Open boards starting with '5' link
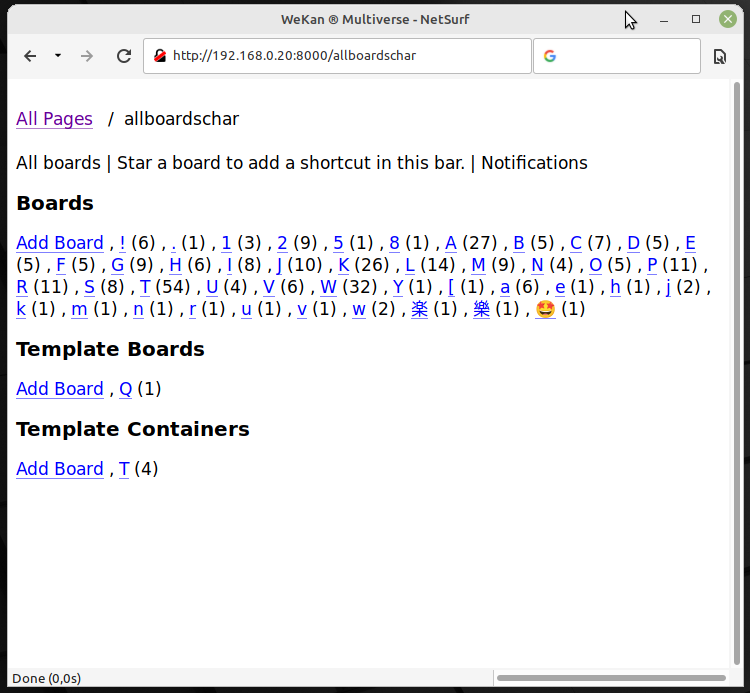The height and width of the screenshot is (693, 750). click(x=338, y=242)
